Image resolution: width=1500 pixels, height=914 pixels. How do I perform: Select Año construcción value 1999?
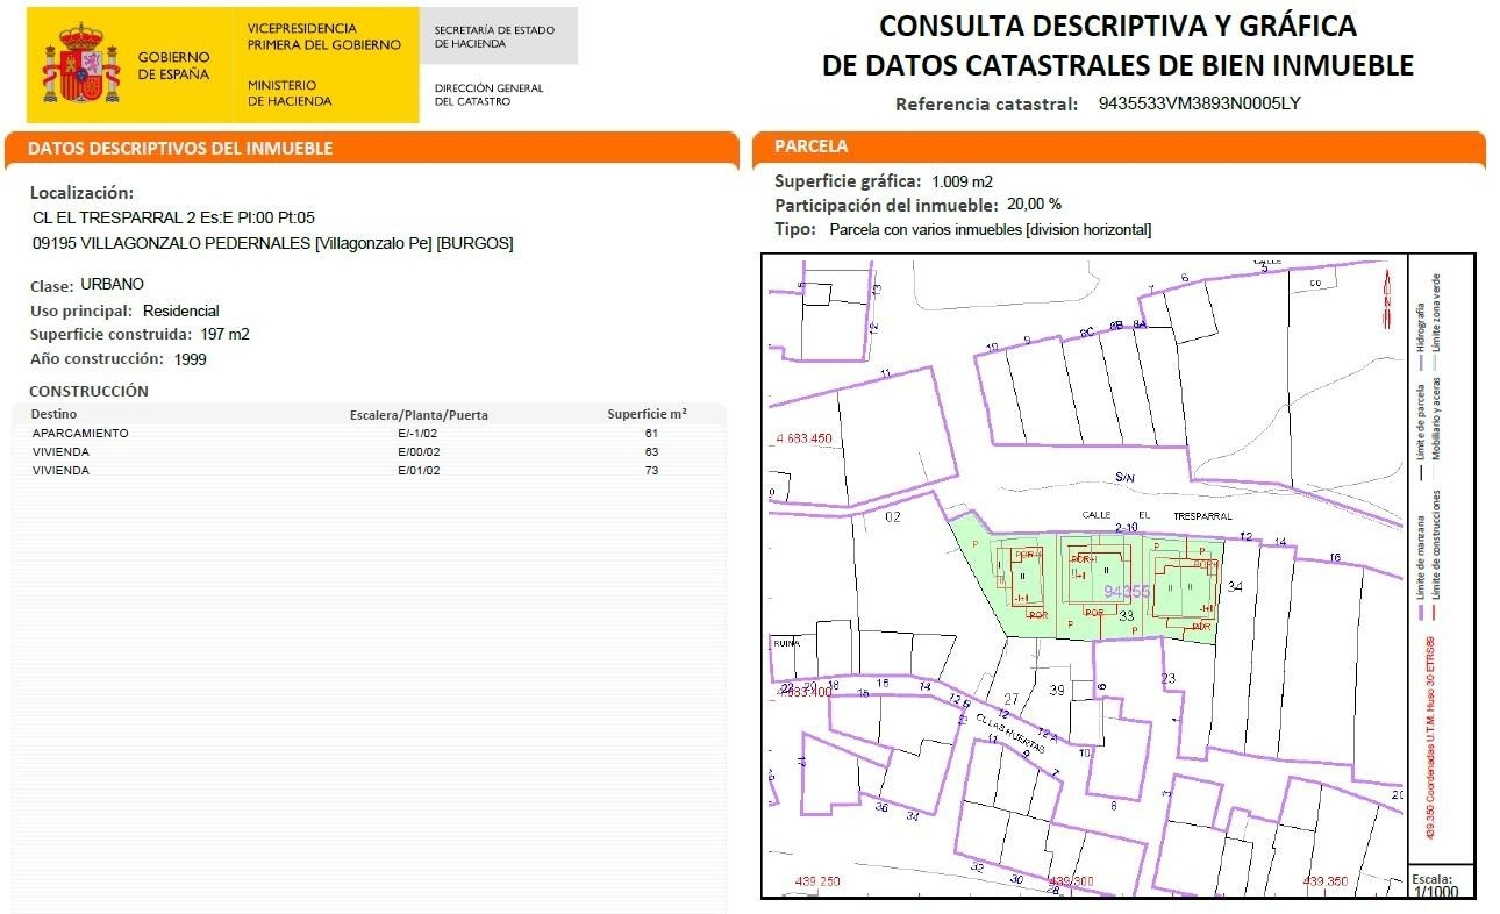point(190,359)
